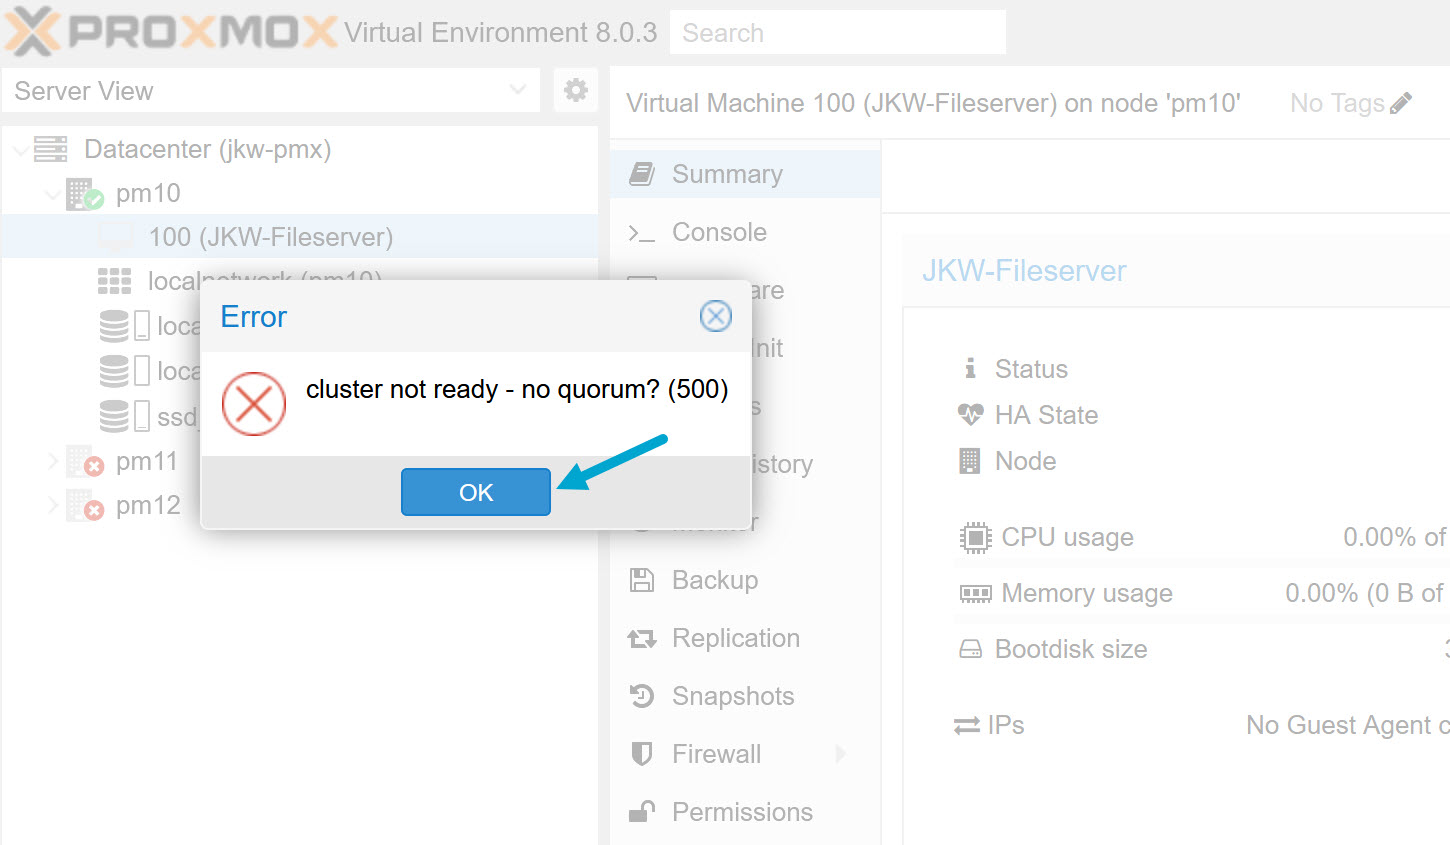1450x845 pixels.
Task: Open the Firewall section
Action: (x=716, y=754)
